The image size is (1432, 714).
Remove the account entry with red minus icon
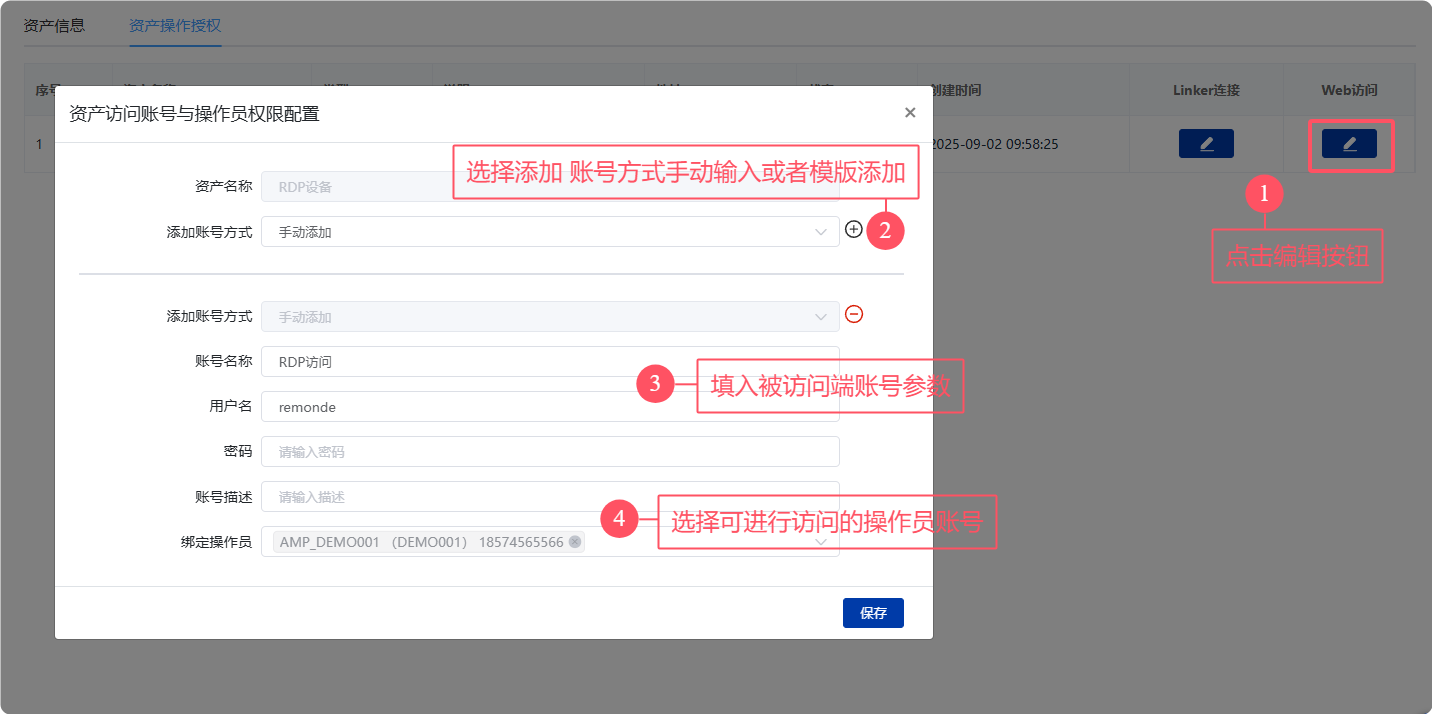click(854, 314)
